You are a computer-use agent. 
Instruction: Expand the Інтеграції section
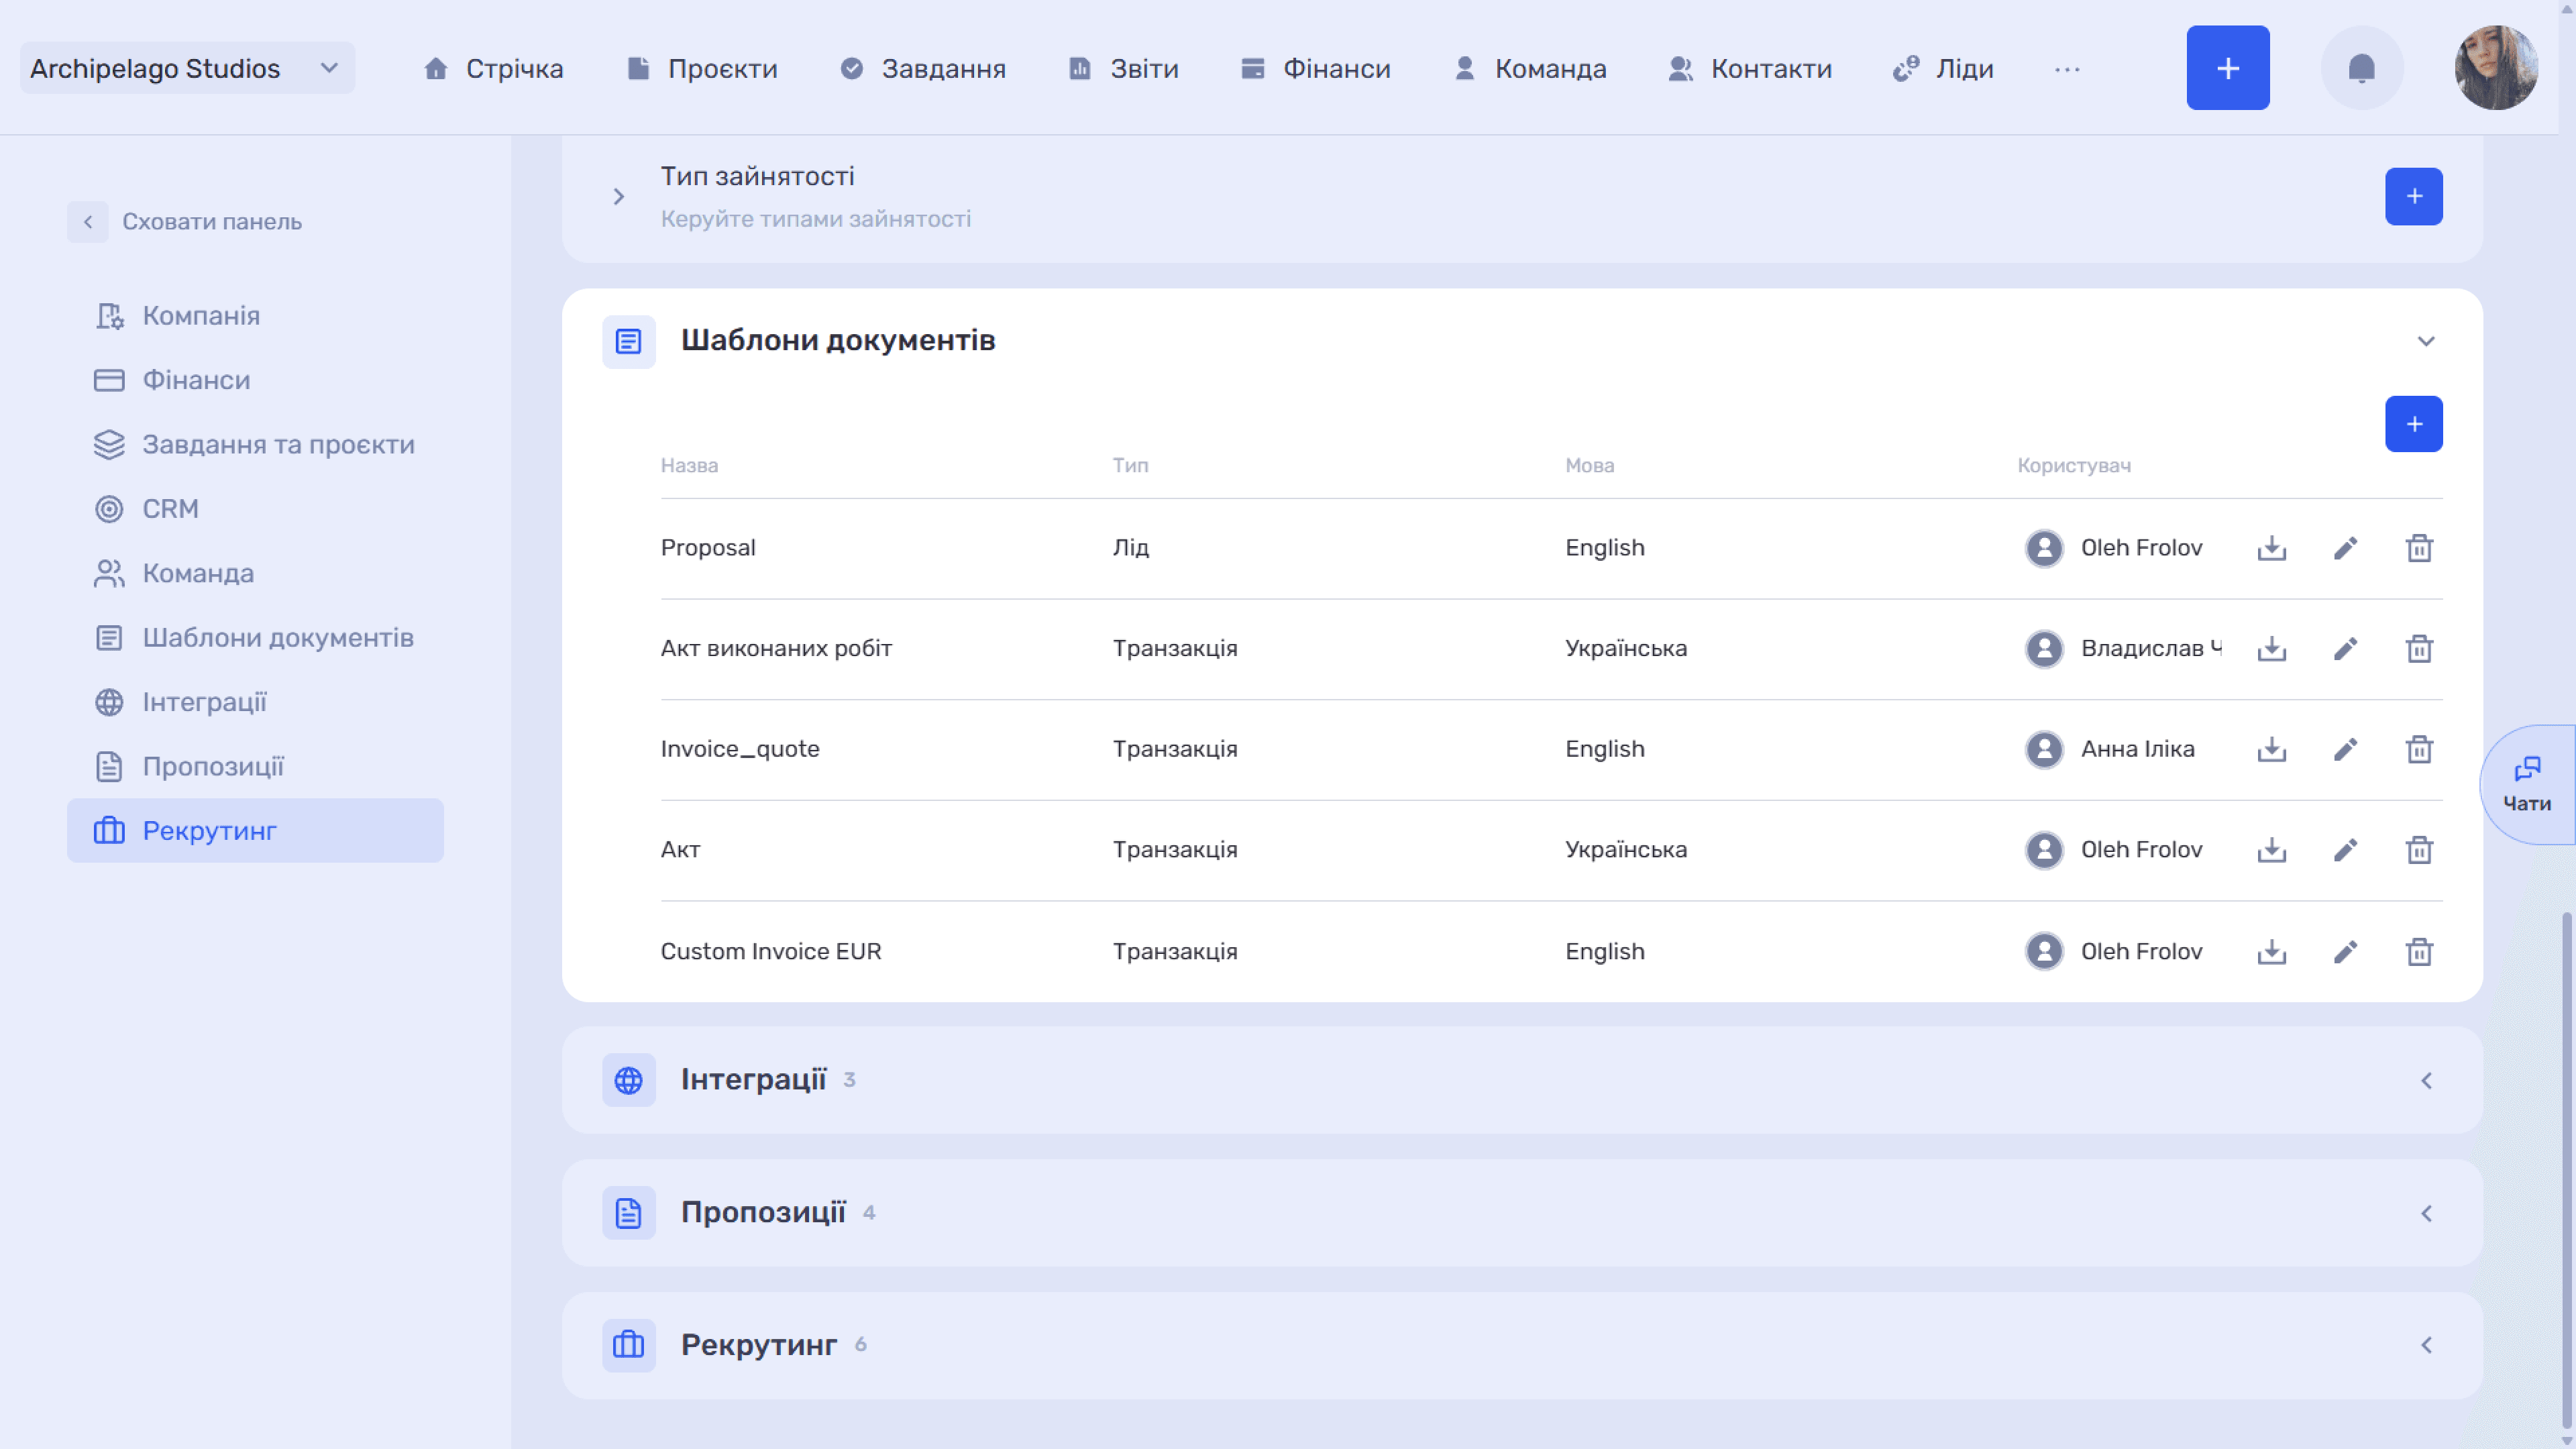pos(2426,1081)
